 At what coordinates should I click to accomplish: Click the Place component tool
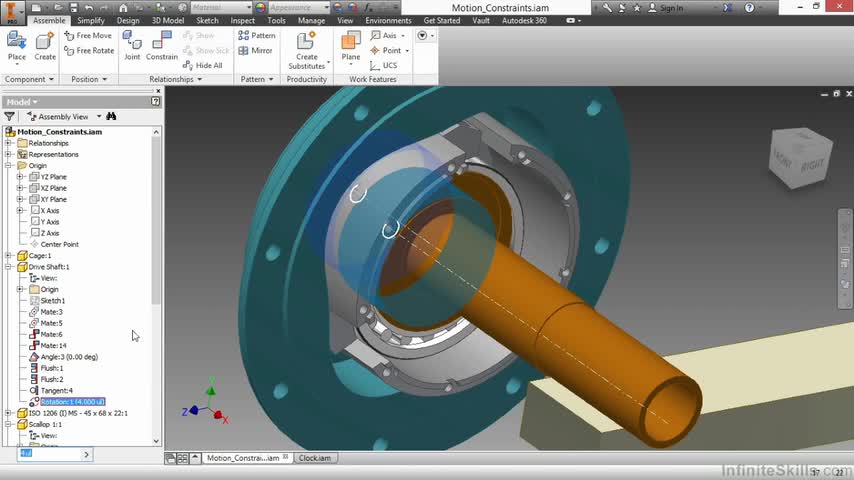pyautogui.click(x=16, y=46)
